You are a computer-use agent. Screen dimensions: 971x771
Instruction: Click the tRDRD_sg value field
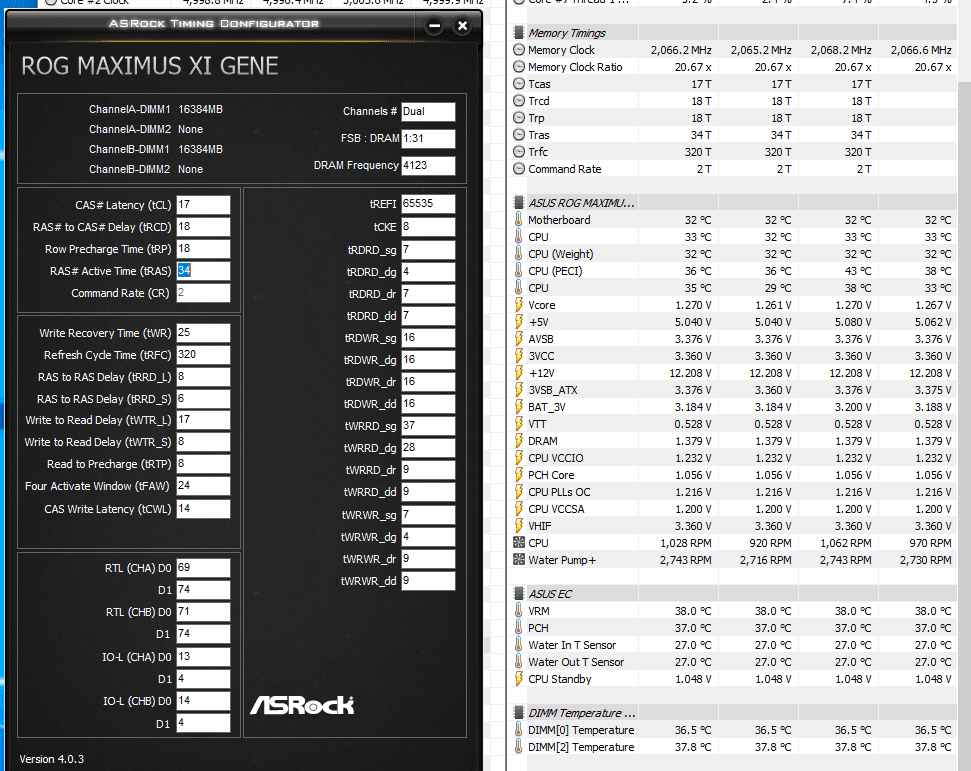tap(428, 250)
